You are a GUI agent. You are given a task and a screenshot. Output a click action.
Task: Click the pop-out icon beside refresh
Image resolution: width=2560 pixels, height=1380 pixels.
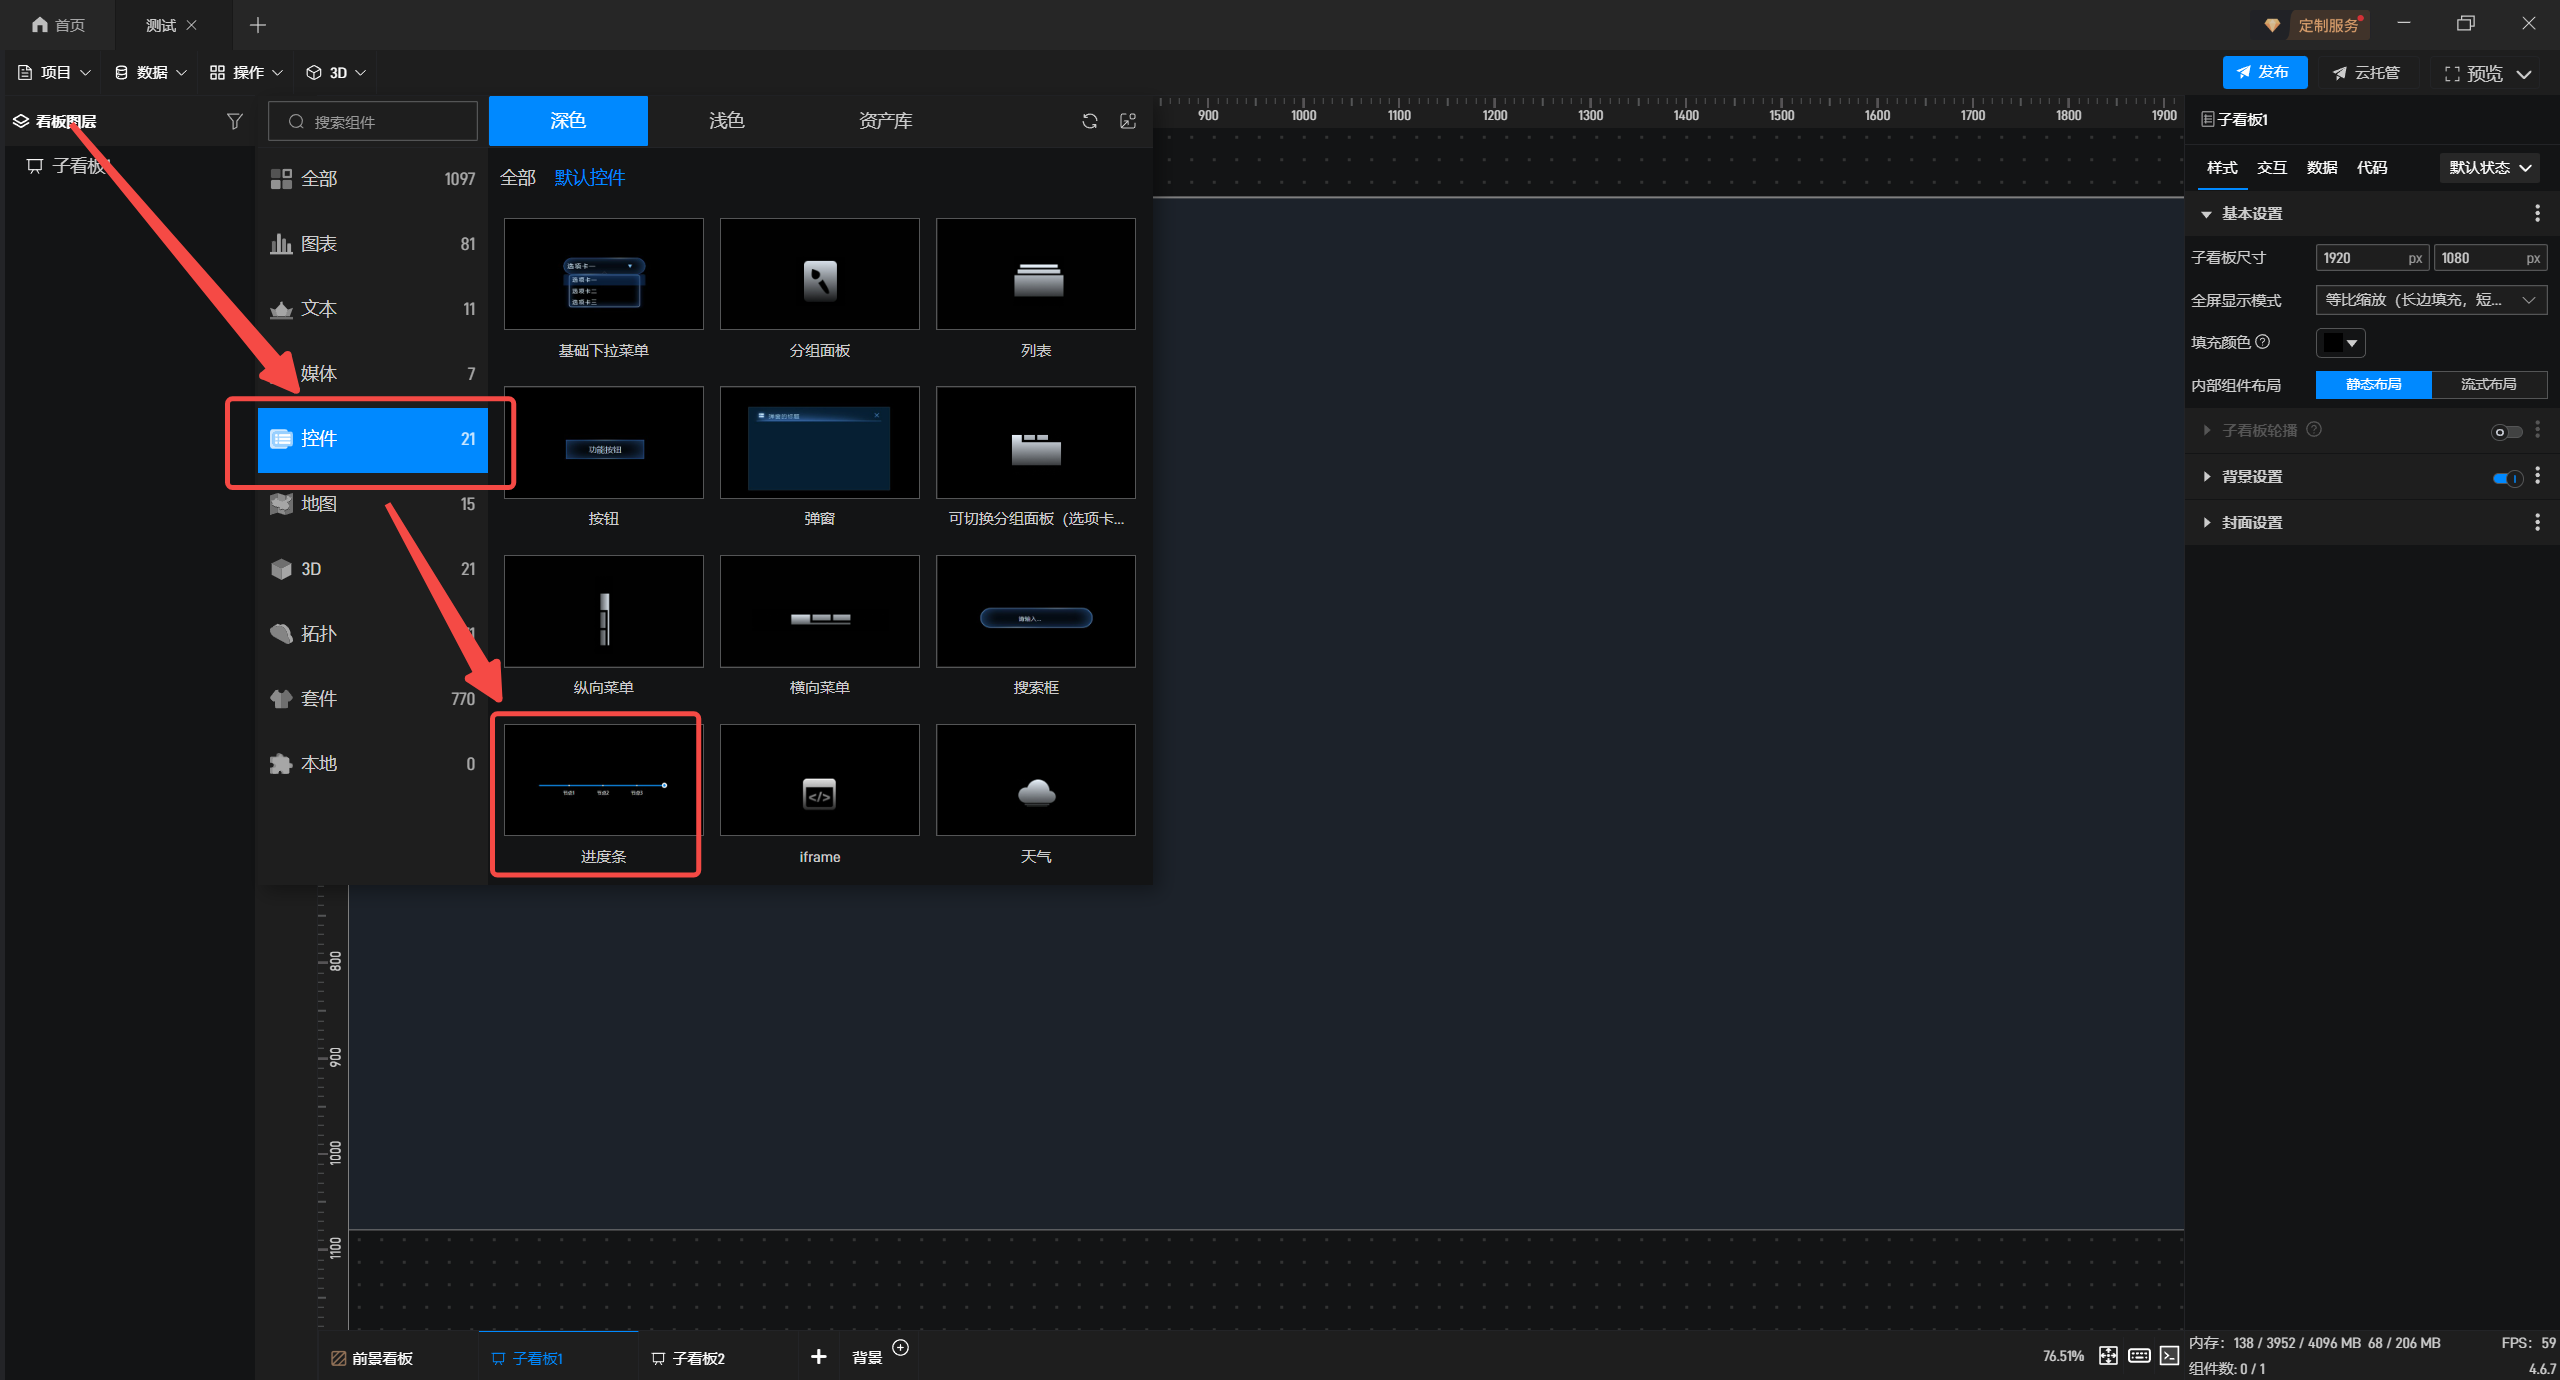[1128, 121]
